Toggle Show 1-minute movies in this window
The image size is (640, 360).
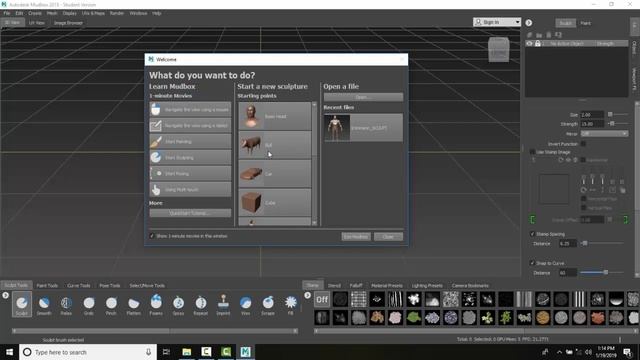click(x=152, y=236)
